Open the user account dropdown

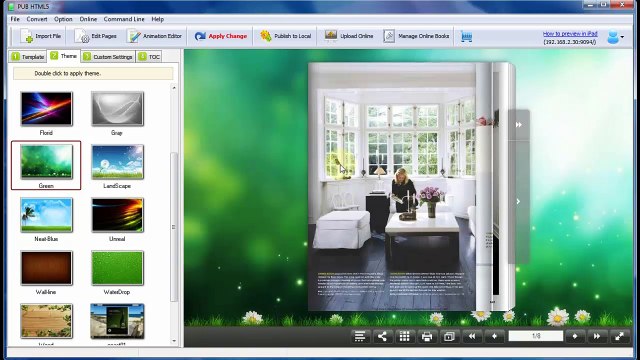(x=616, y=37)
